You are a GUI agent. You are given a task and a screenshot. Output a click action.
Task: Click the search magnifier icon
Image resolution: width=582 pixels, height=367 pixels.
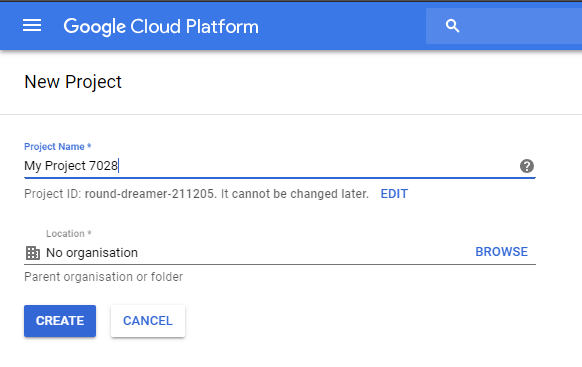pyautogui.click(x=452, y=26)
